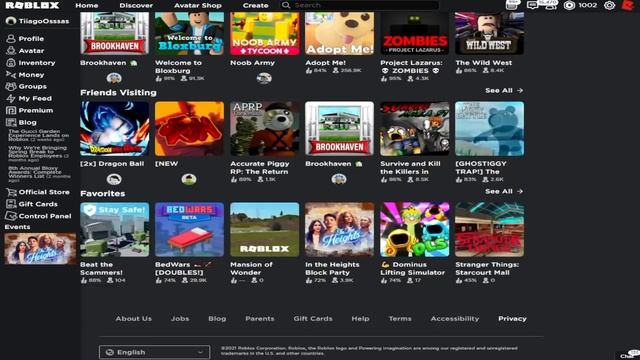Click See All for Friends Visiting

504,90
